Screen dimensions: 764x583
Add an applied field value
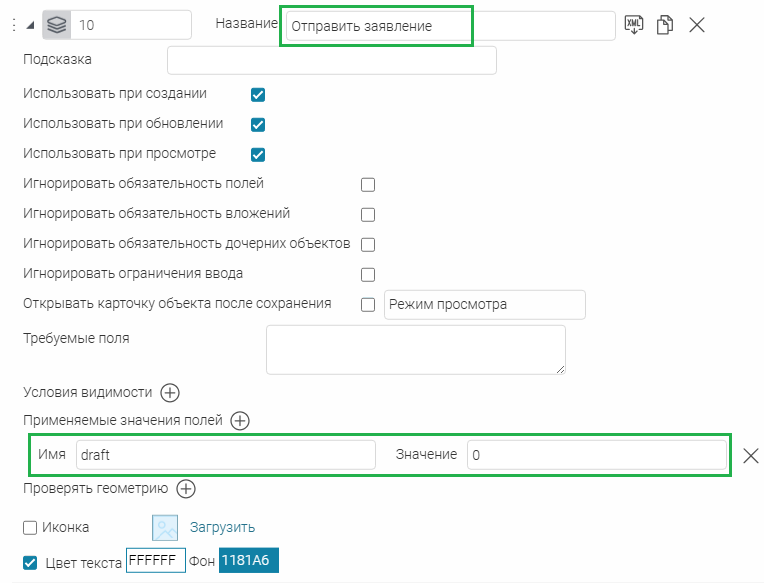pos(240,421)
